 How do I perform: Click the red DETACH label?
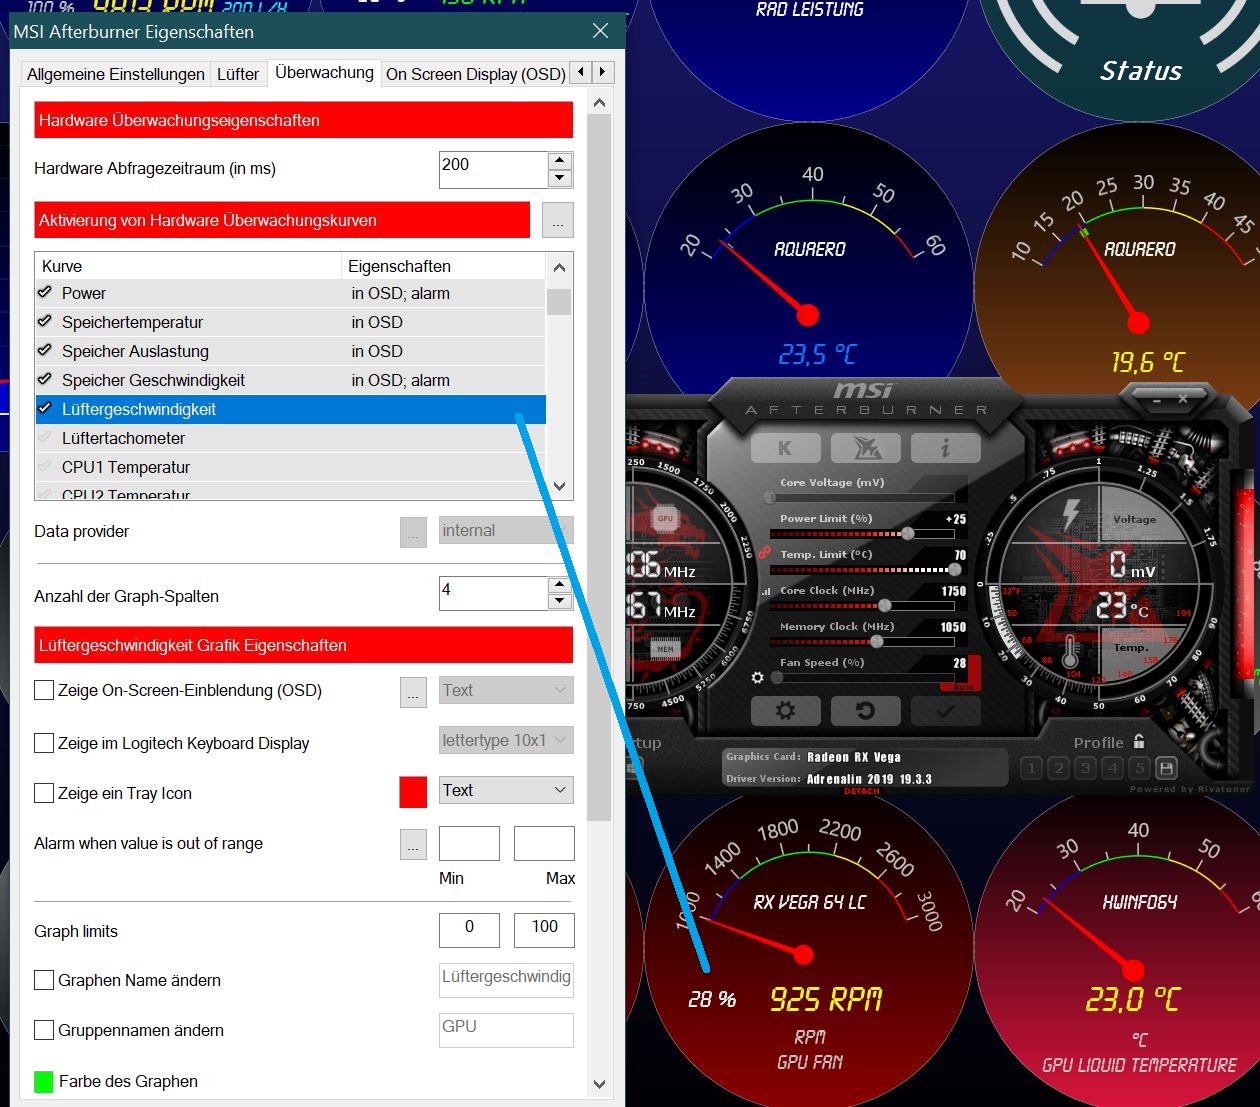point(862,791)
